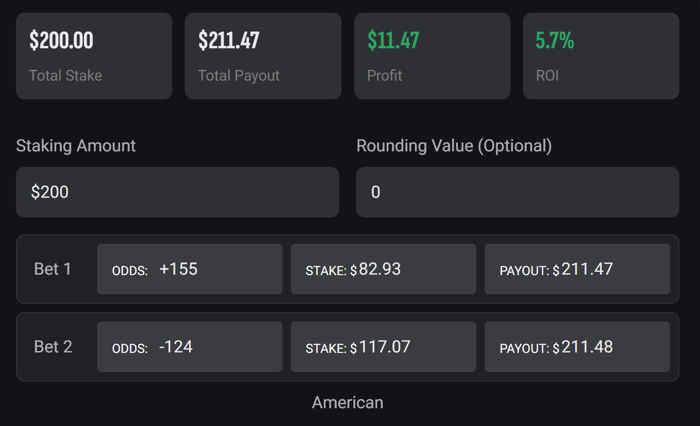The height and width of the screenshot is (426, 700).
Task: Click the STAKE label in Bet 2
Action: pyautogui.click(x=325, y=348)
